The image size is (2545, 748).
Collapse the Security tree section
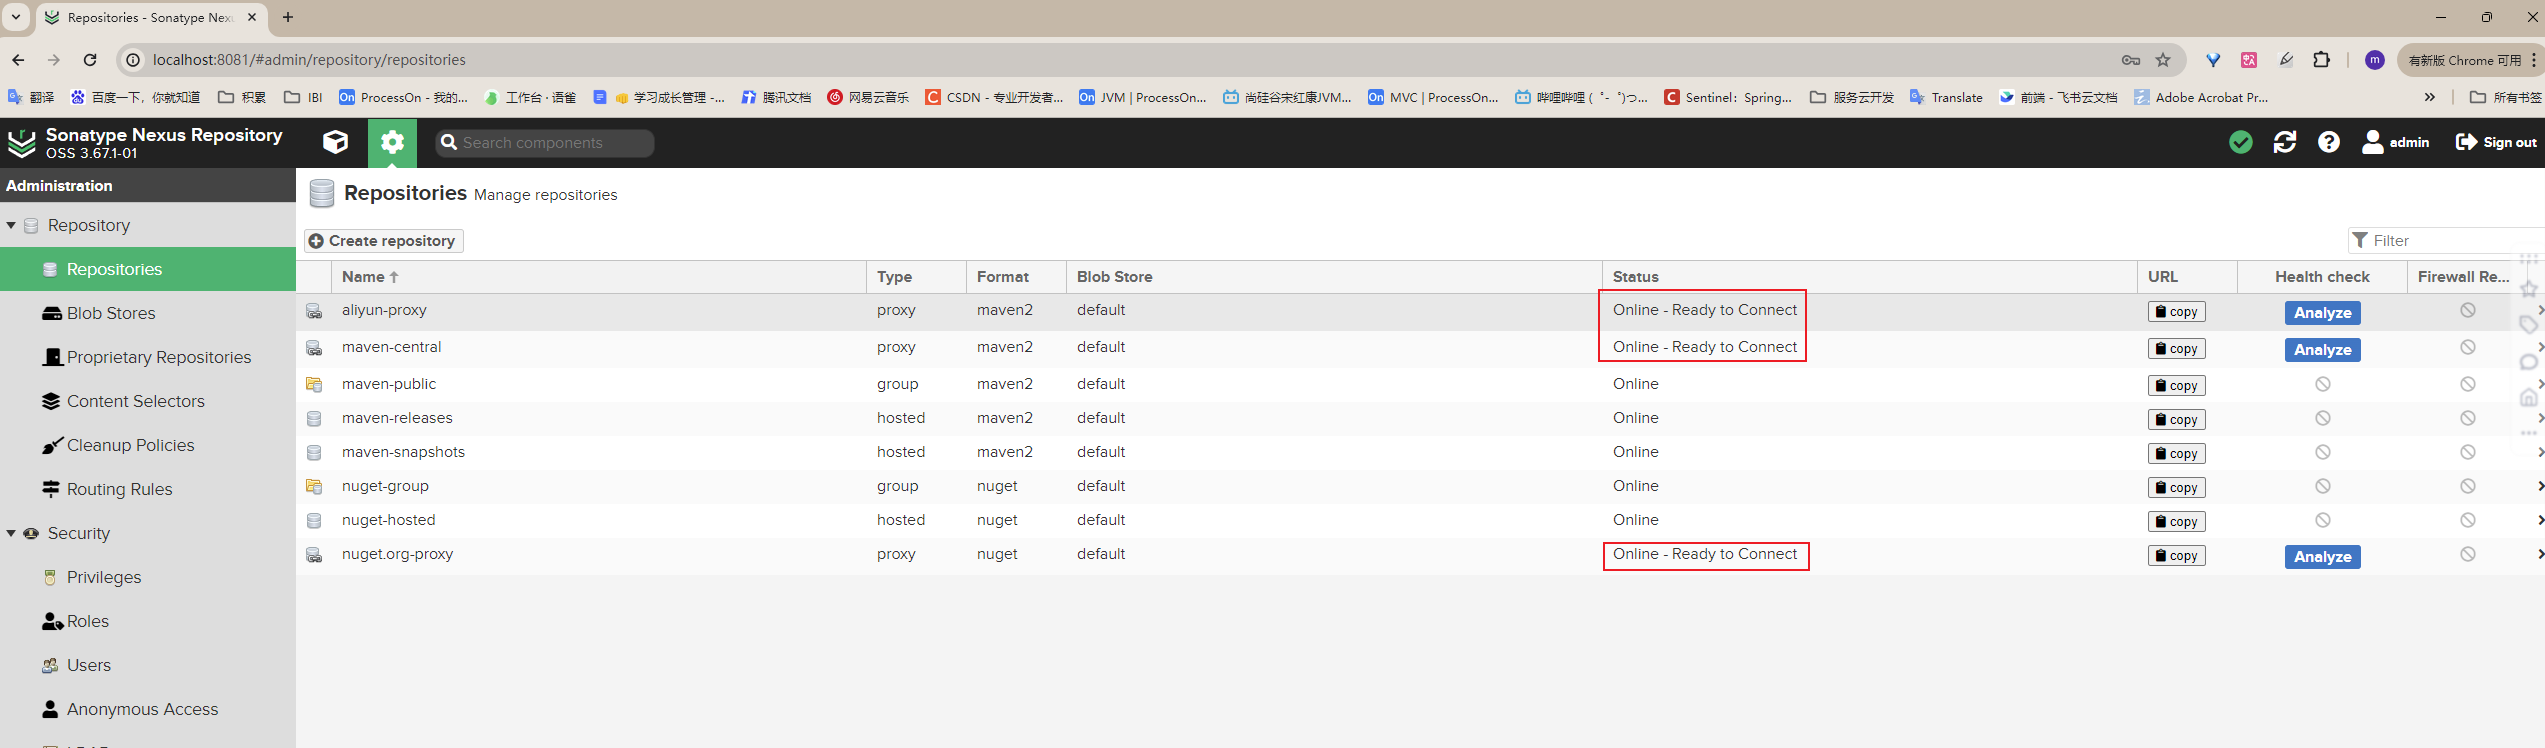point(11,534)
